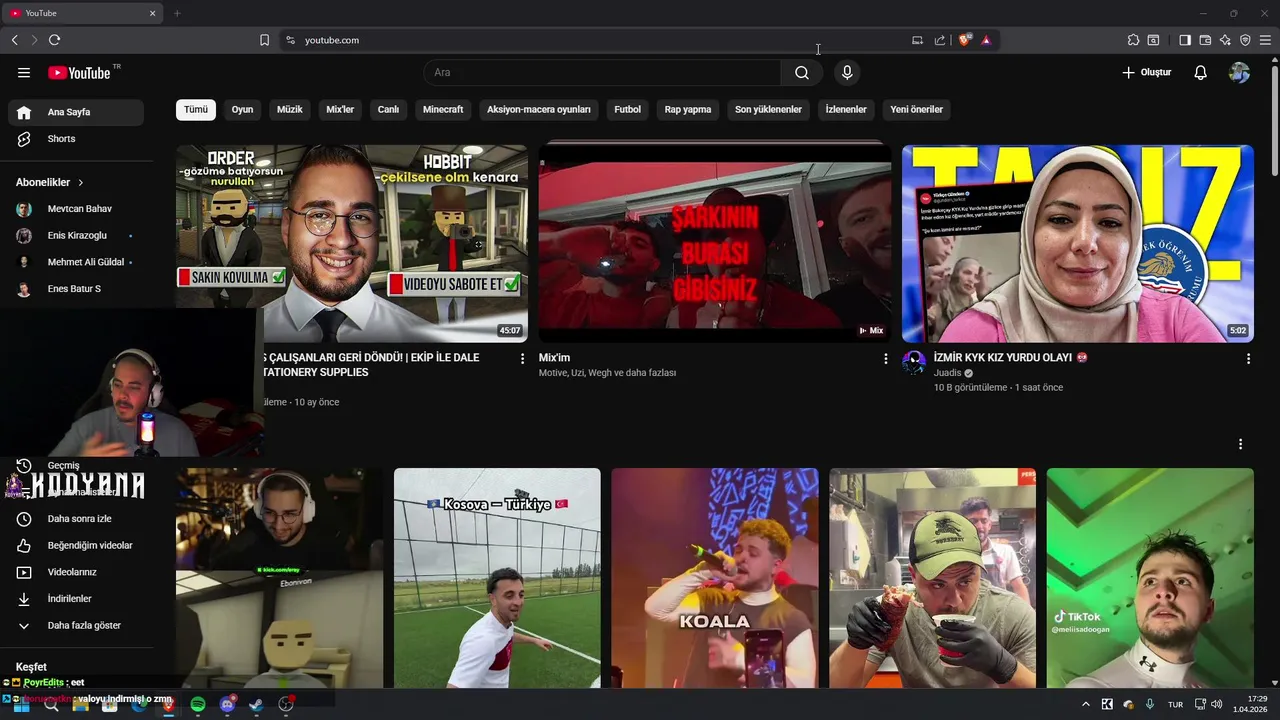Image resolution: width=1280 pixels, height=720 pixels.
Task: Reload the page with the refresh icon
Action: [54, 40]
